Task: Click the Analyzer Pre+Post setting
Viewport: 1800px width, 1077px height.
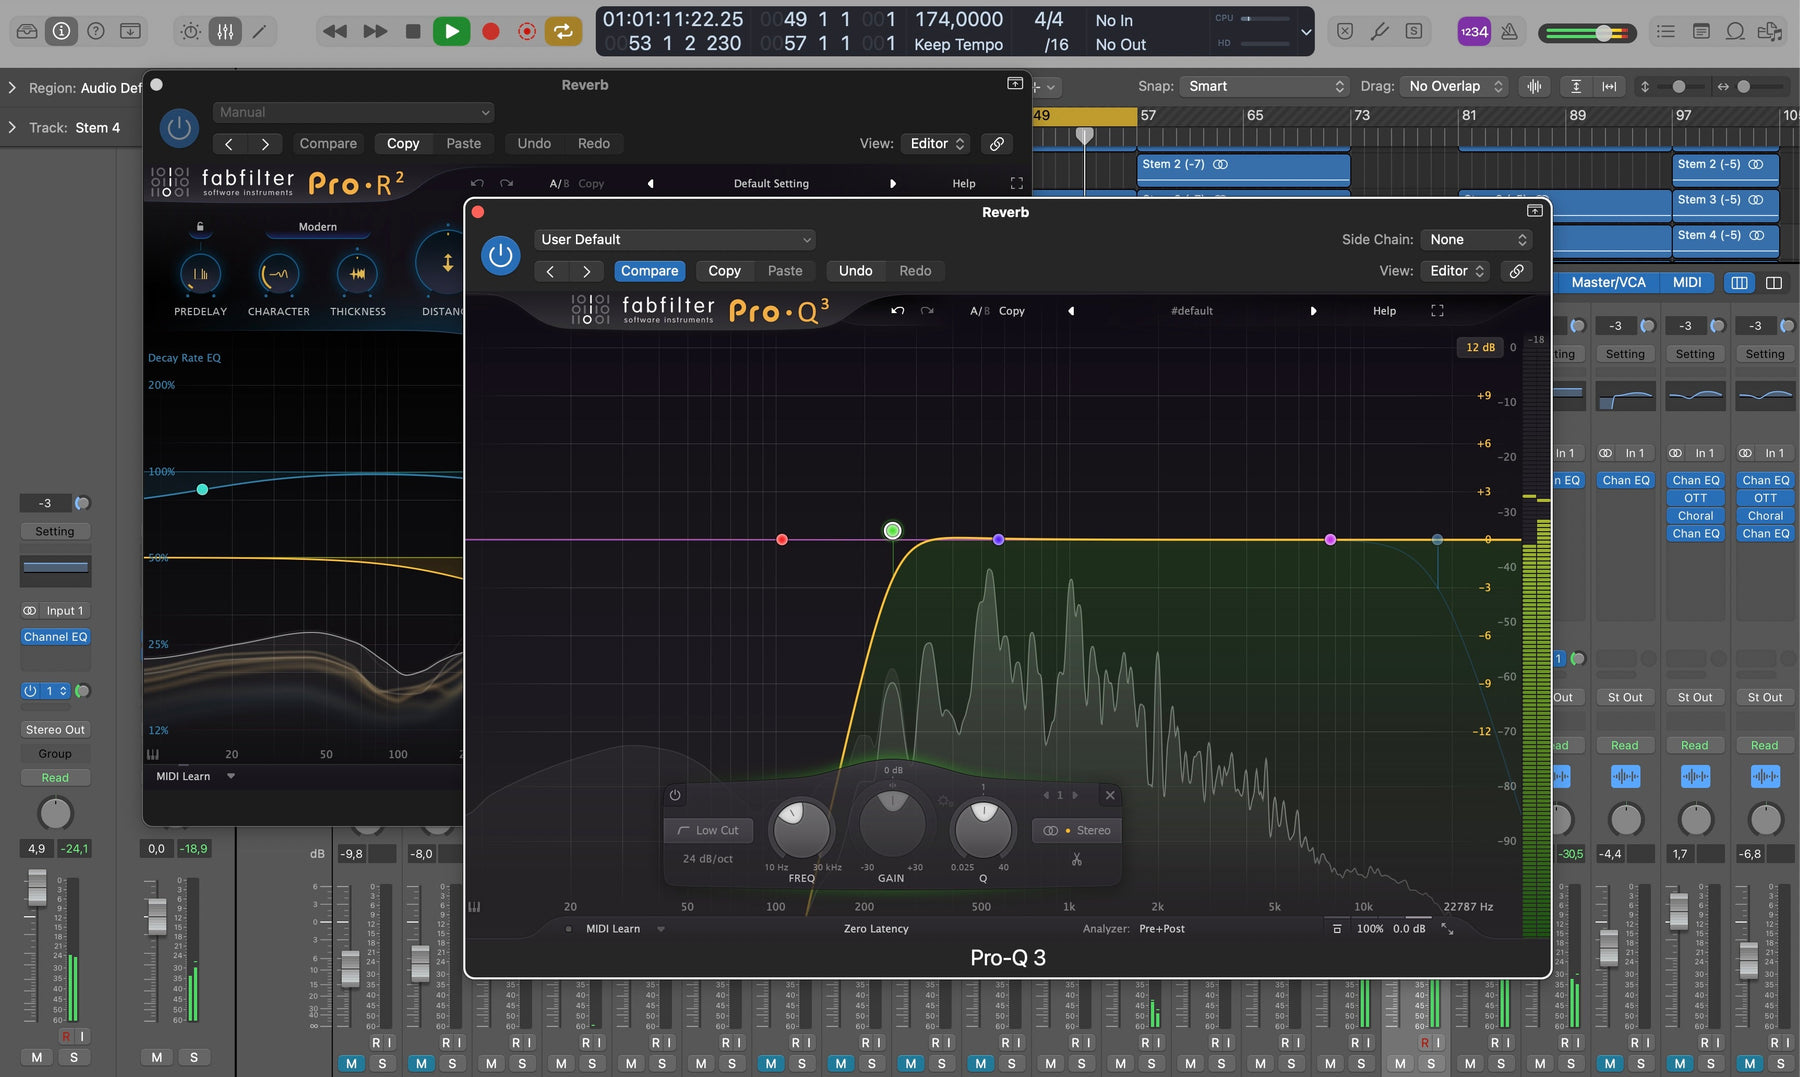Action: (1161, 929)
